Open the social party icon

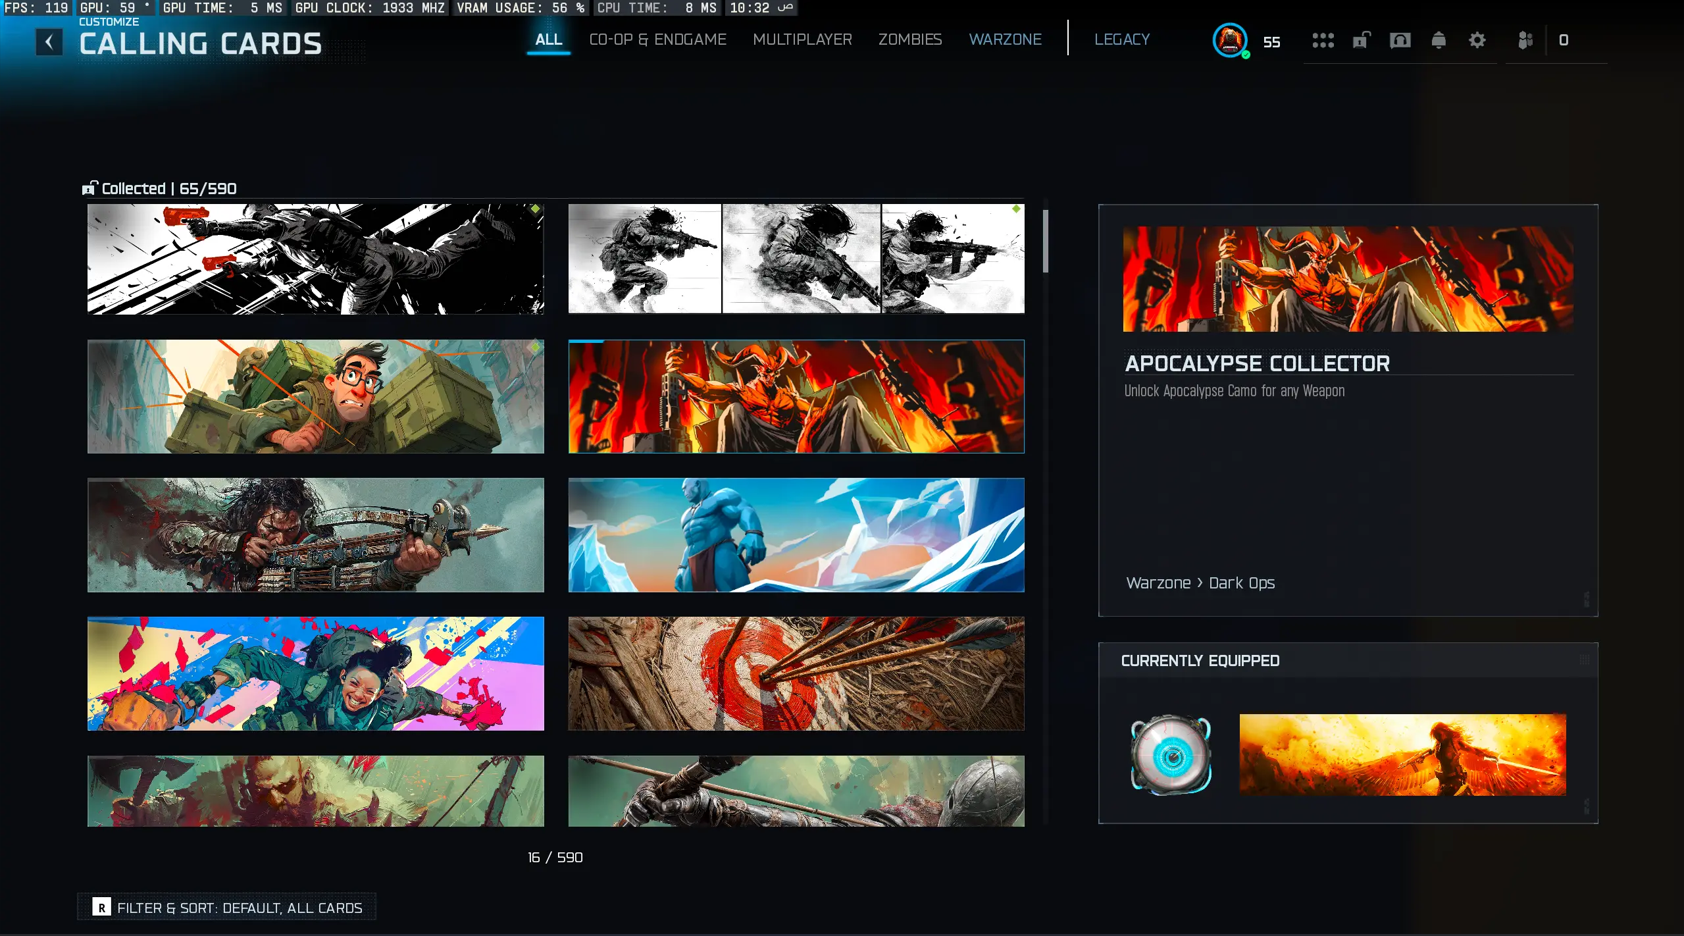[x=1525, y=40]
